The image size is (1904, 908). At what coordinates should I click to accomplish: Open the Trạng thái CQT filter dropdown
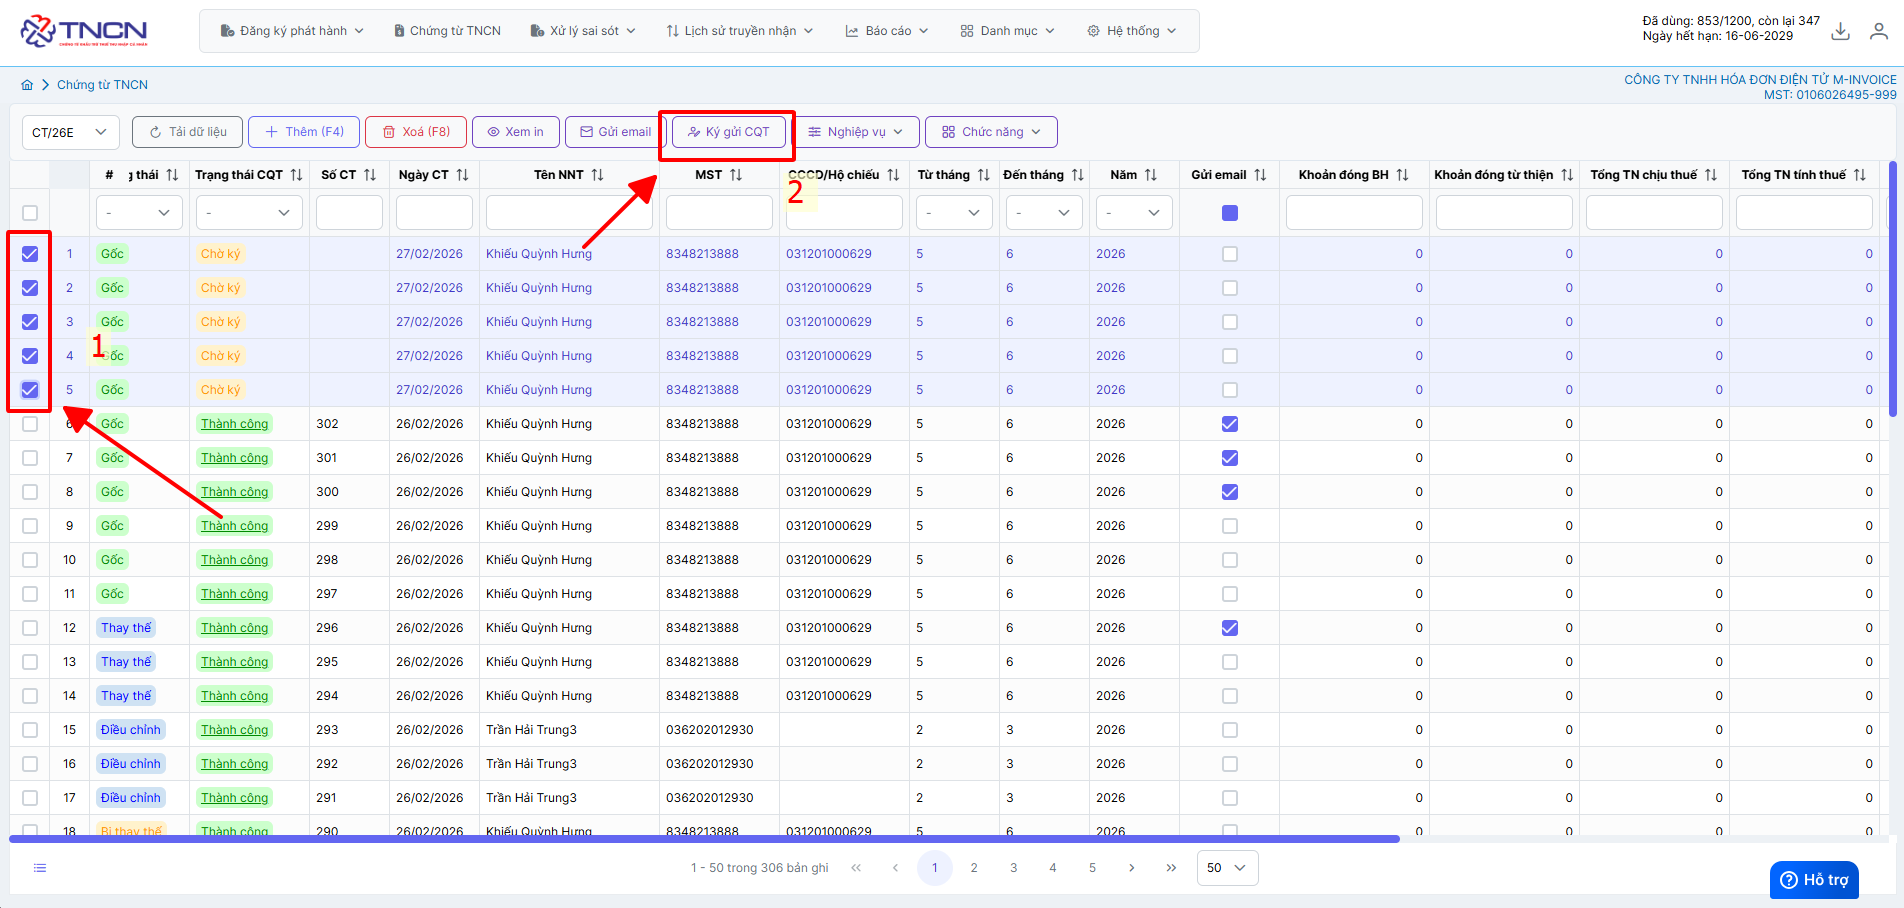[249, 213]
